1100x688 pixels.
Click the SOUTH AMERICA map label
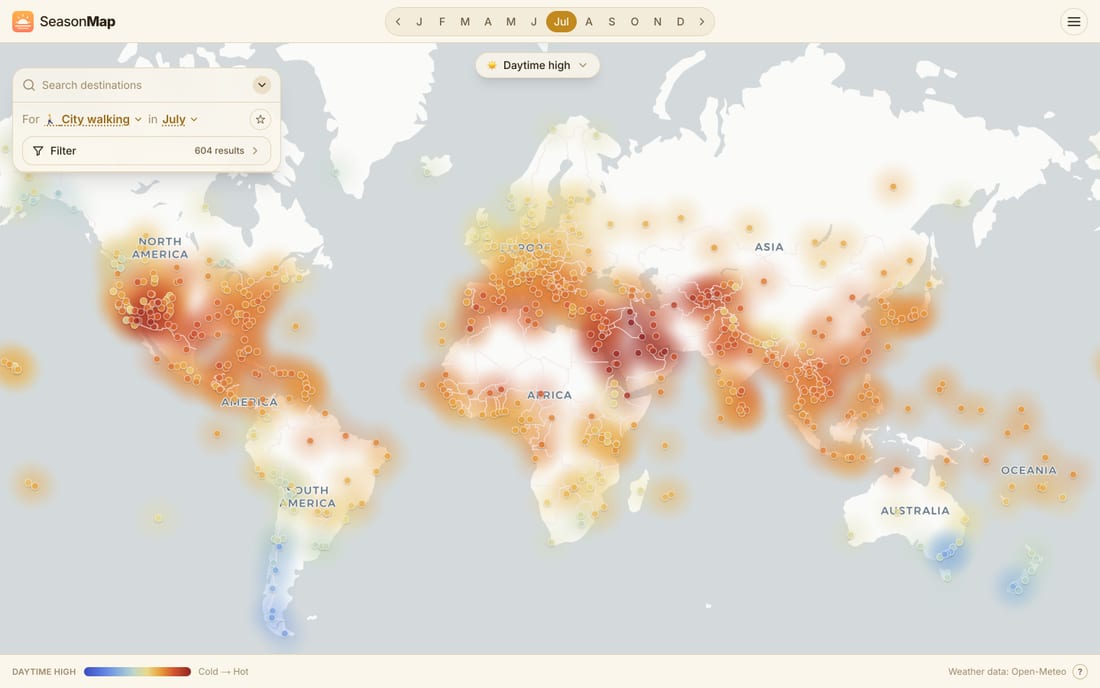307,497
